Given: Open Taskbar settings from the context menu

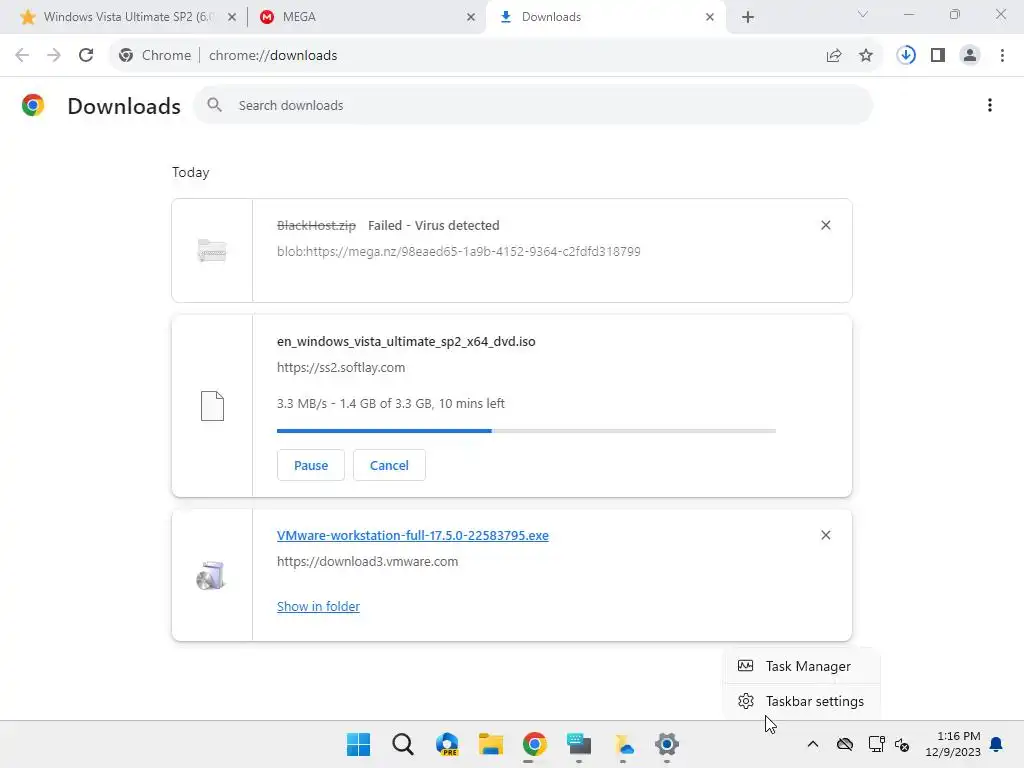Looking at the screenshot, I should pyautogui.click(x=801, y=701).
